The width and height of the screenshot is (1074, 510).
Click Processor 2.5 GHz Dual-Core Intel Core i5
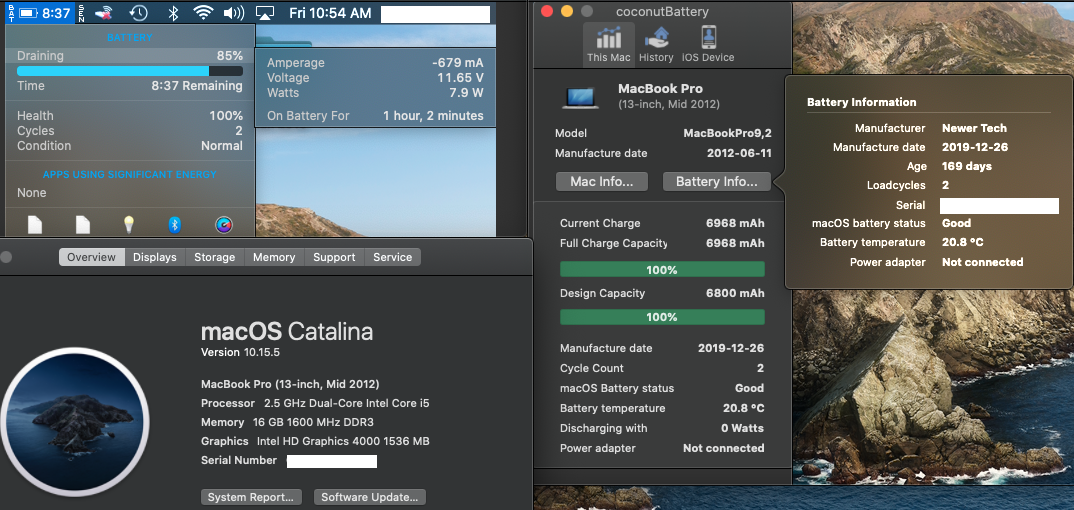tap(315, 403)
